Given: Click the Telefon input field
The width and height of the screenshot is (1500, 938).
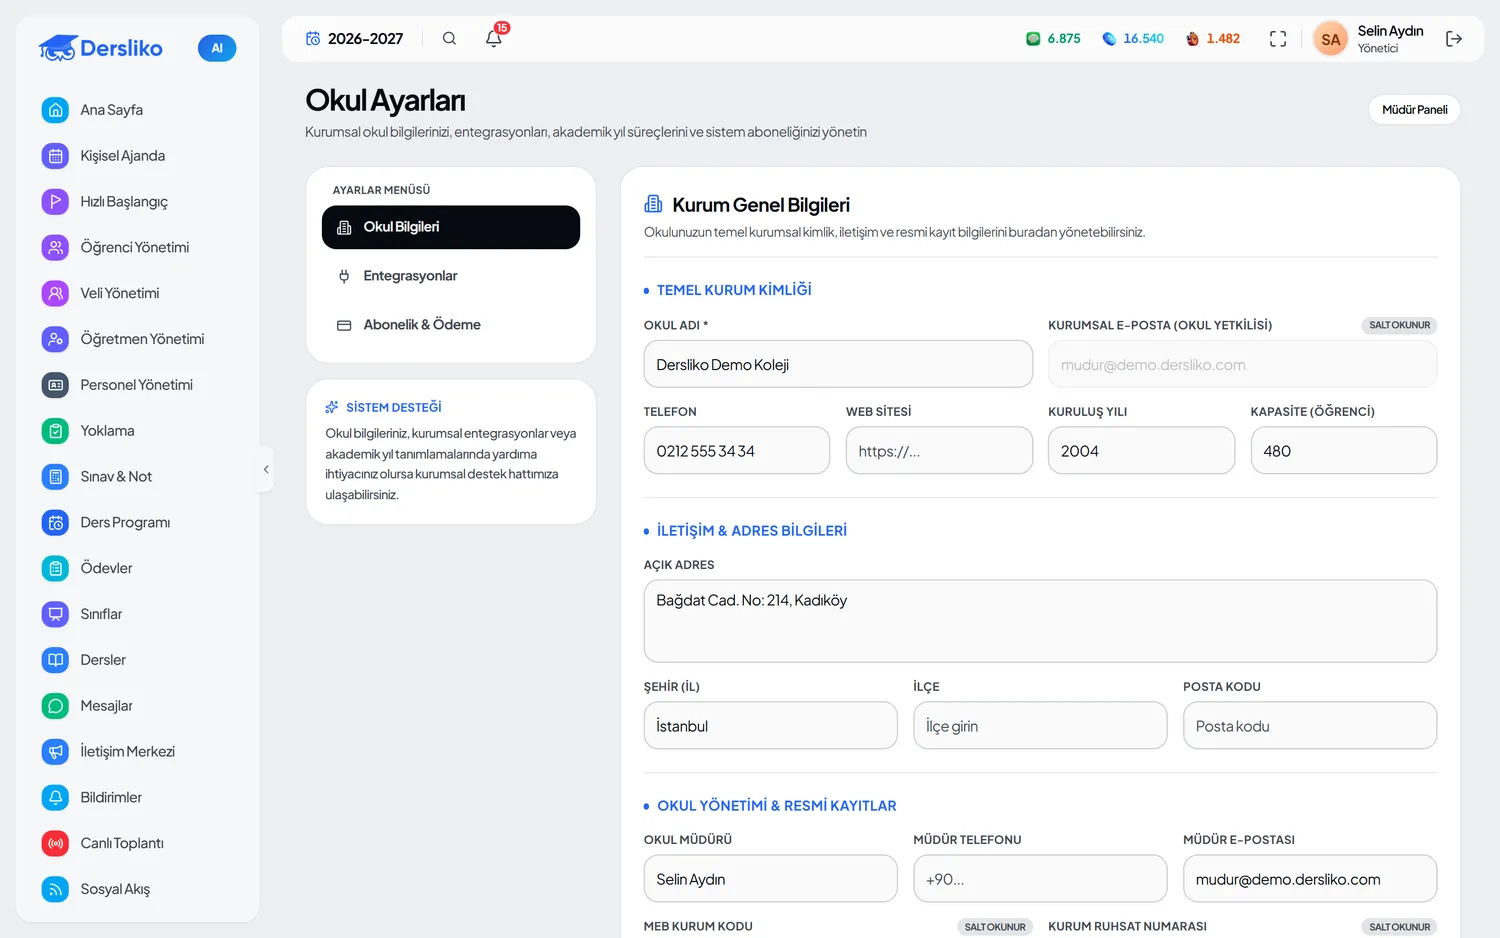Looking at the screenshot, I should click(x=737, y=451).
